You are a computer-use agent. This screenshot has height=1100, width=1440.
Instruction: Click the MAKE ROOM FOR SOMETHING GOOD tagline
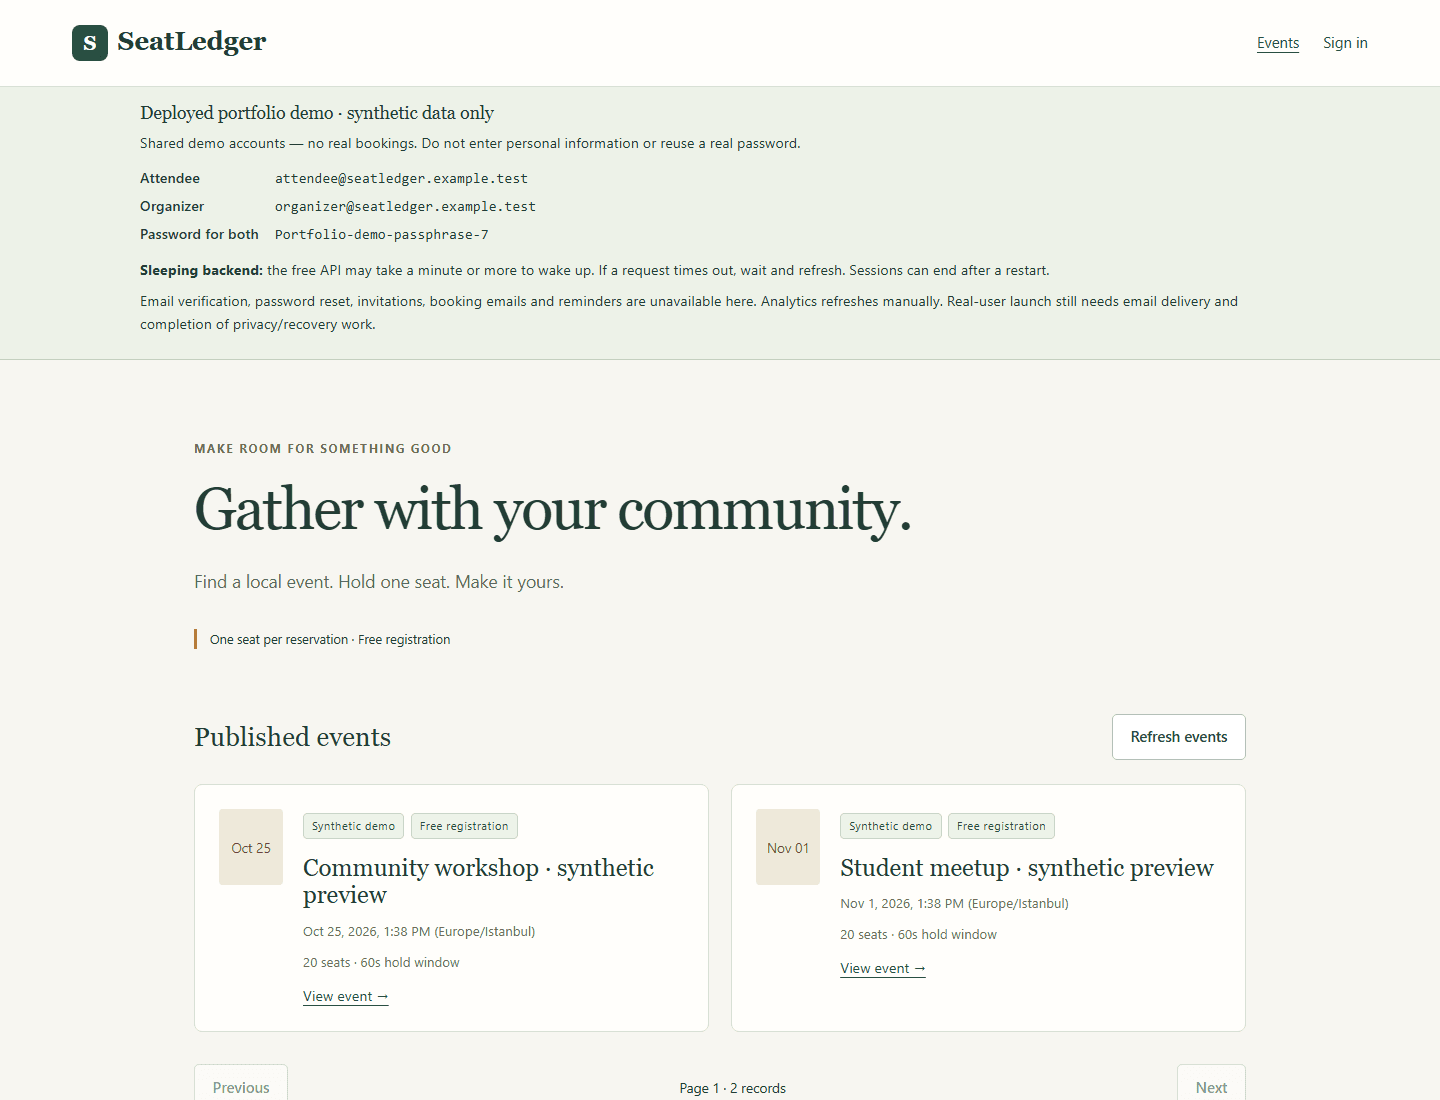tap(323, 449)
